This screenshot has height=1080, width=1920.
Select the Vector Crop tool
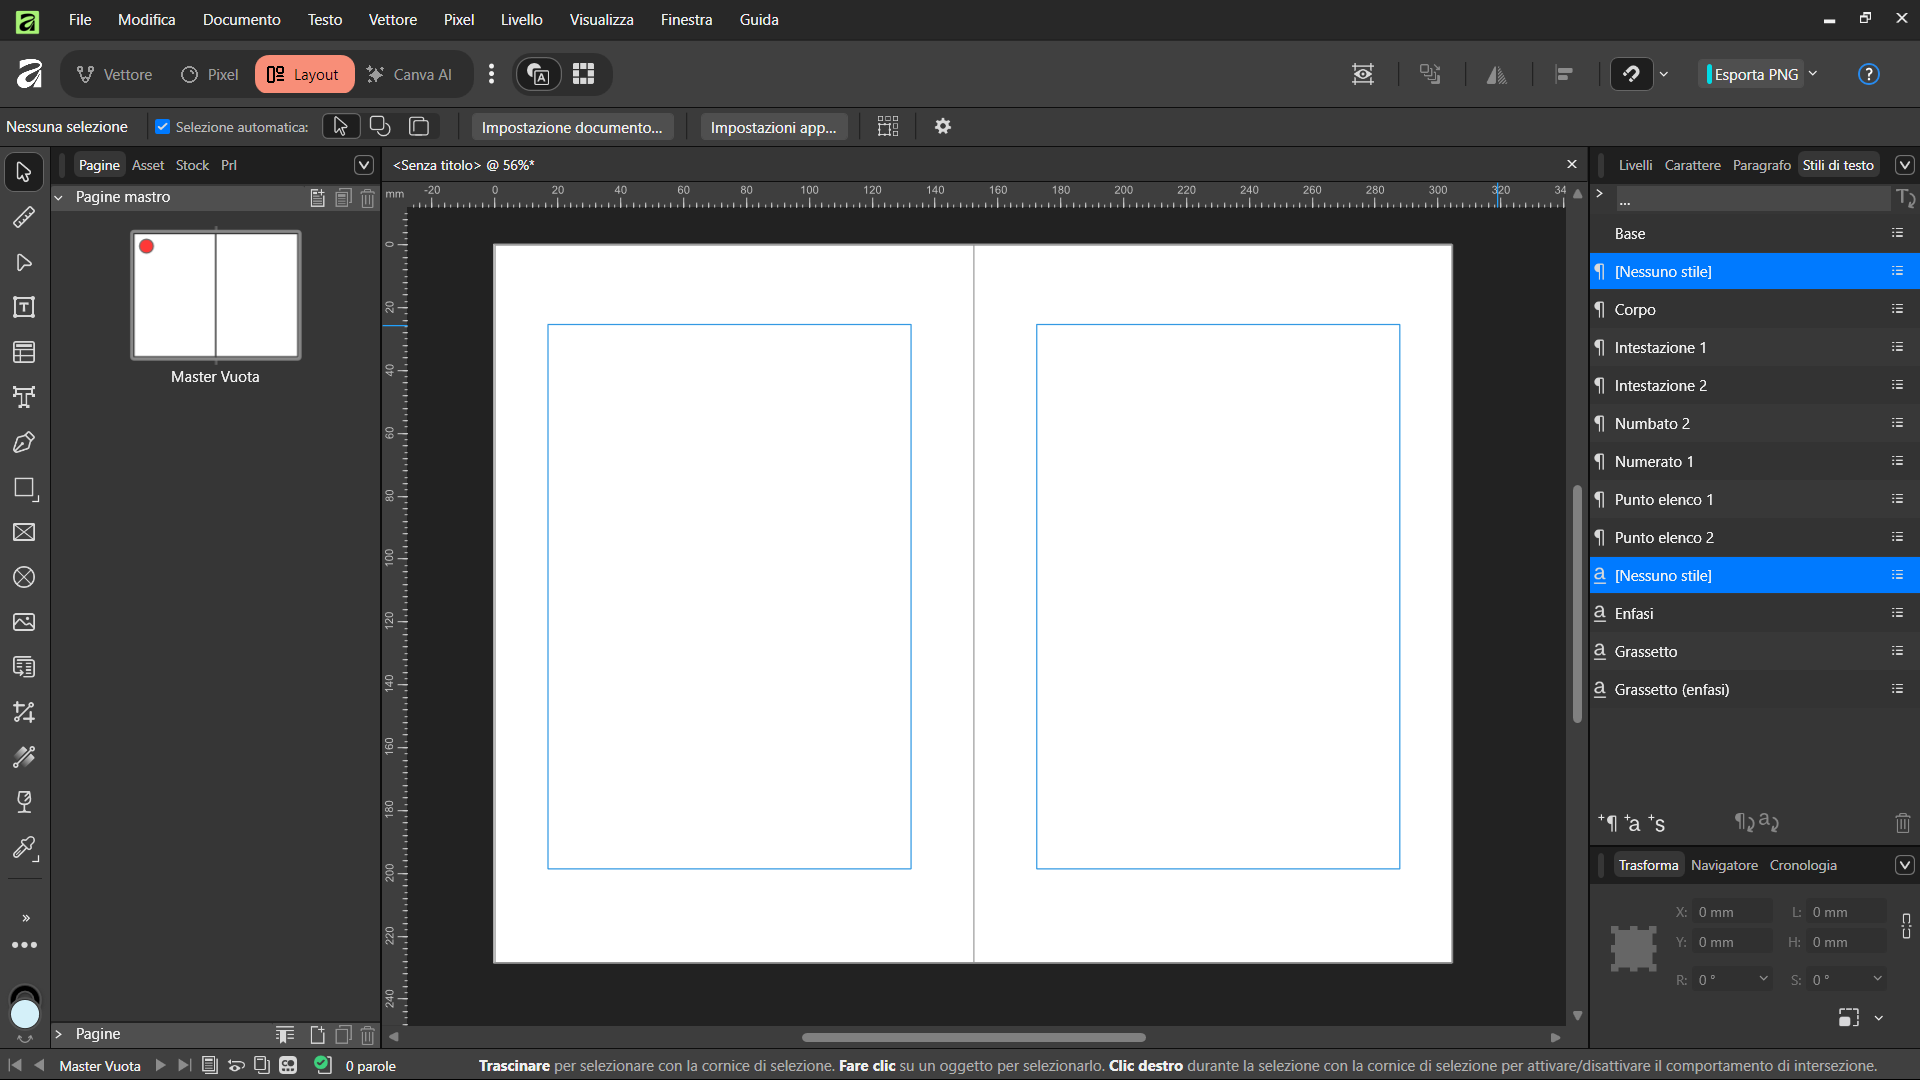[24, 712]
